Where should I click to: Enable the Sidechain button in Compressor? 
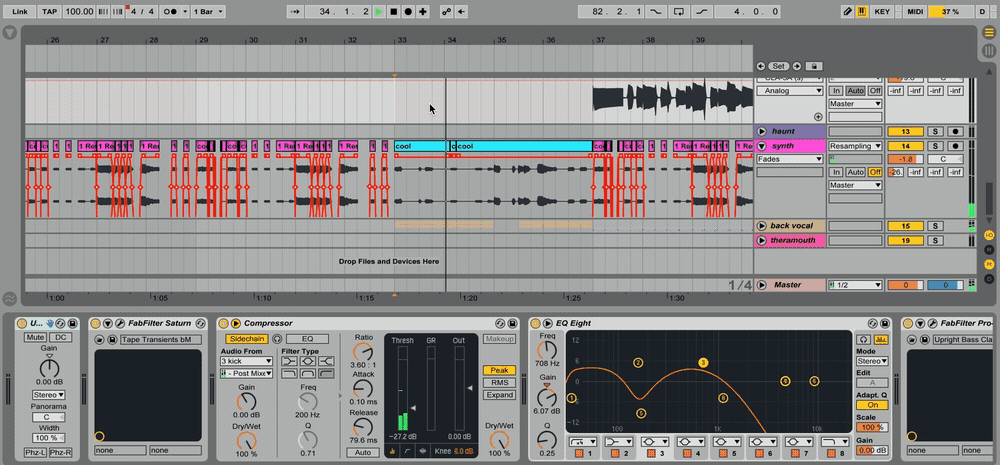247,339
